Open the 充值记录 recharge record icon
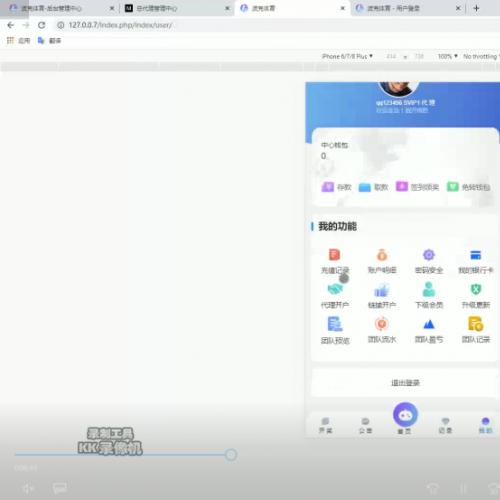 click(334, 255)
